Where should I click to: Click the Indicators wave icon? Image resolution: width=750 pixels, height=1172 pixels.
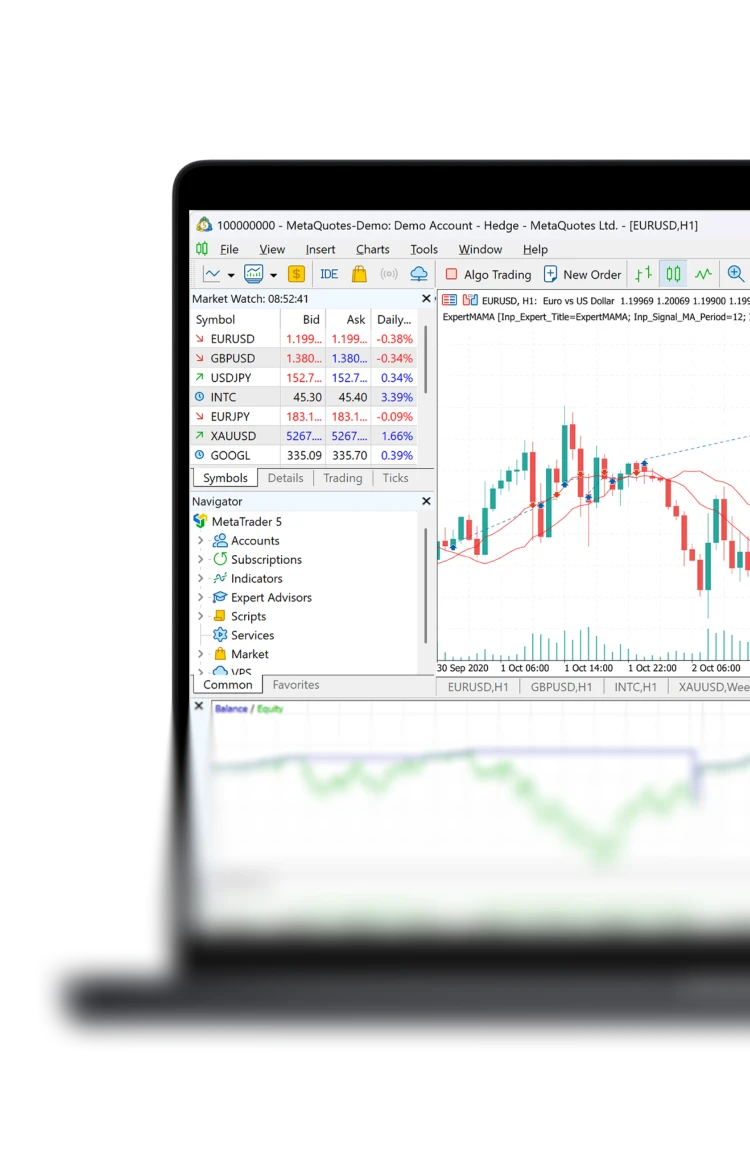point(220,579)
